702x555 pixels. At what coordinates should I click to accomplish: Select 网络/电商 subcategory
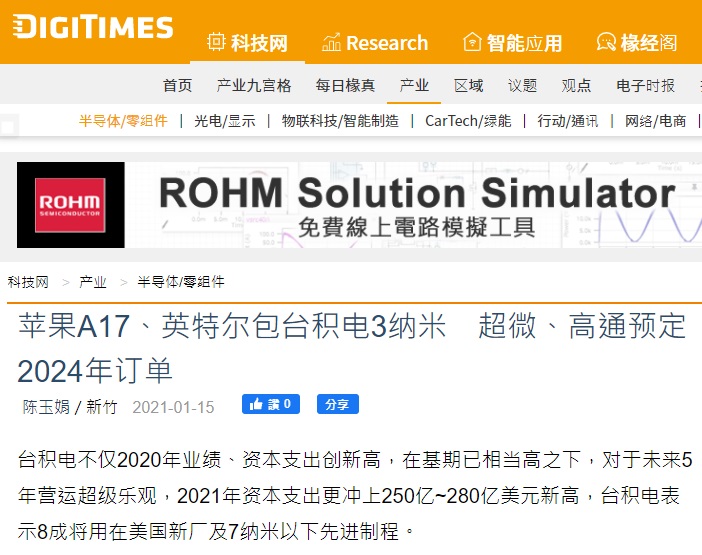point(655,120)
